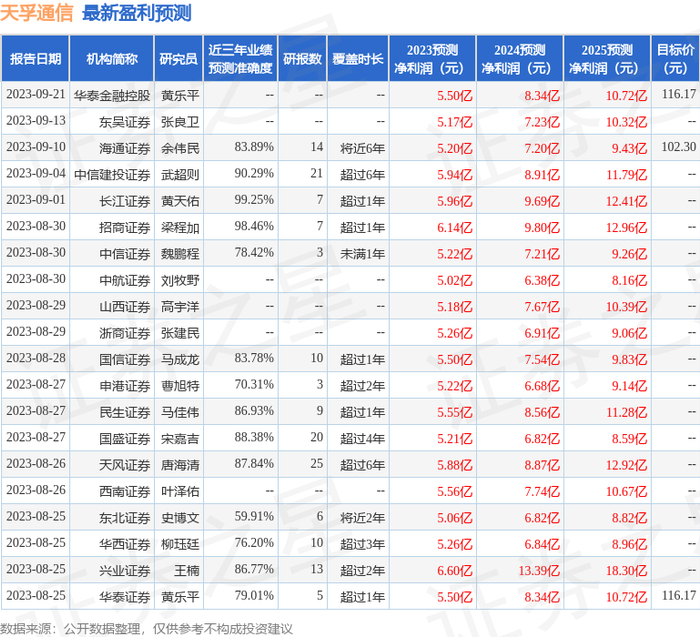The width and height of the screenshot is (700, 637).
Task: Click analyst name 唐海清
Action: 180,464
